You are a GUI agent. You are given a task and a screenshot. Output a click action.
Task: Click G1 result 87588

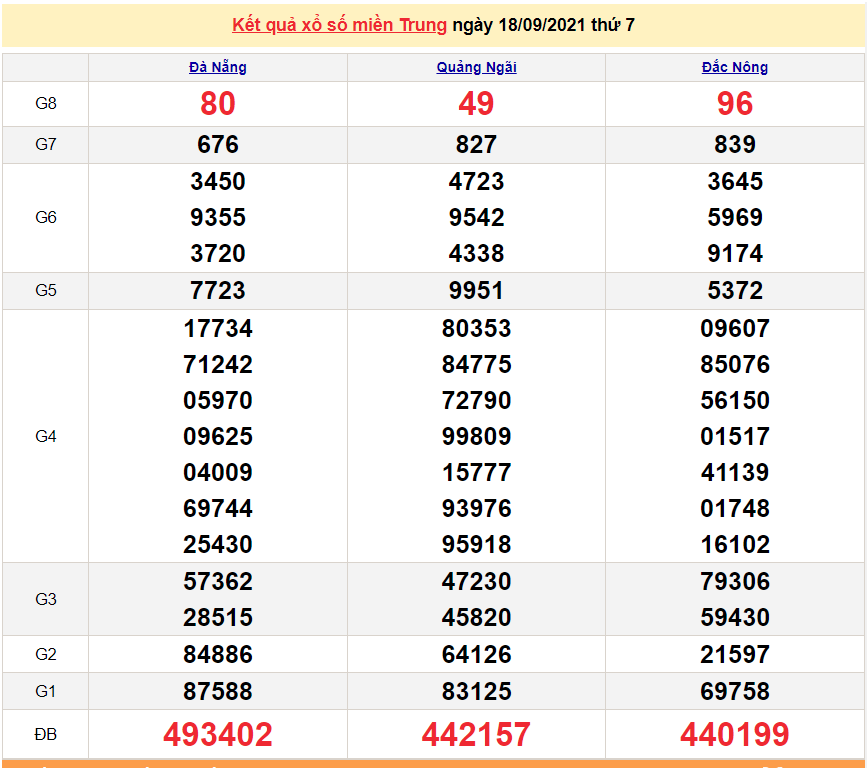tap(218, 691)
